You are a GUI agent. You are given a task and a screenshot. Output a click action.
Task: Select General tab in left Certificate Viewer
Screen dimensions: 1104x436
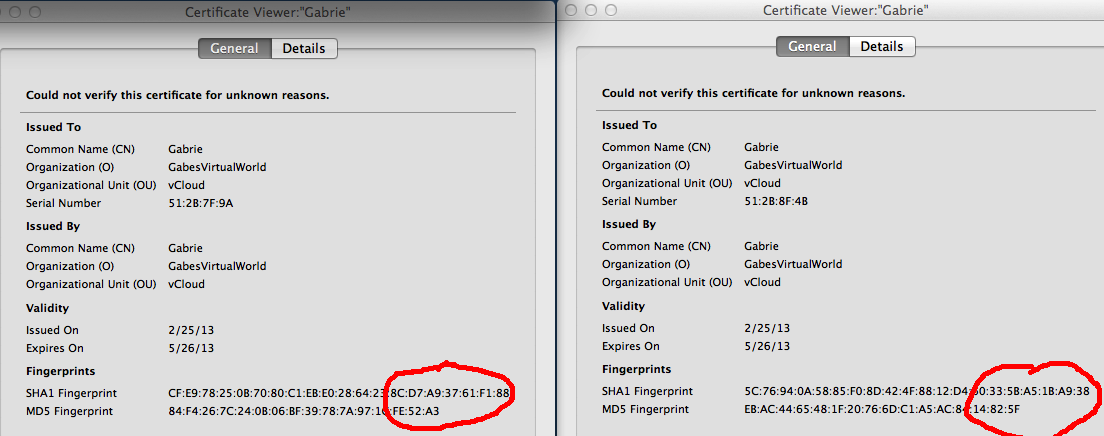pyautogui.click(x=234, y=49)
